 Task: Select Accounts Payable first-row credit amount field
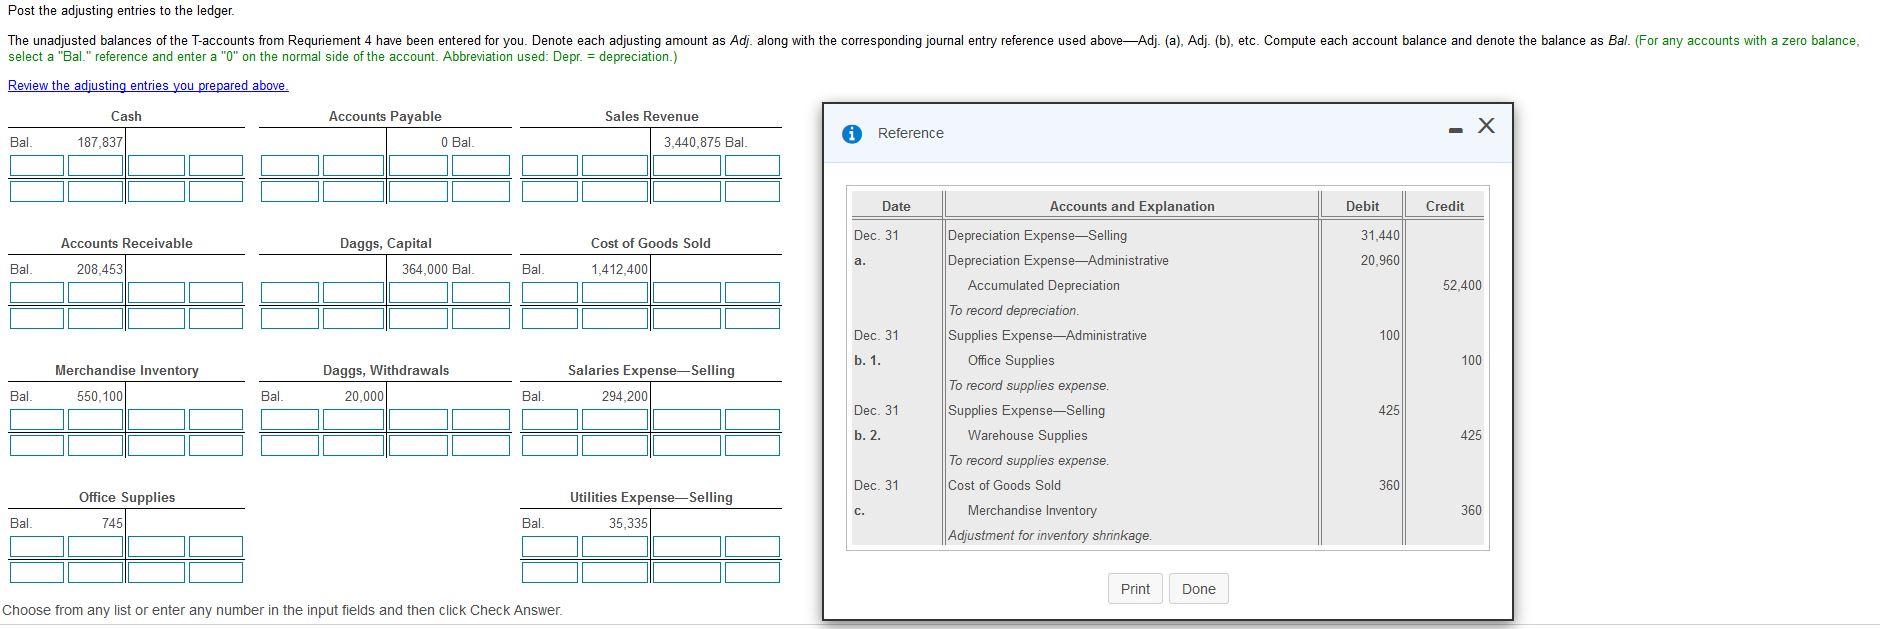(x=418, y=166)
